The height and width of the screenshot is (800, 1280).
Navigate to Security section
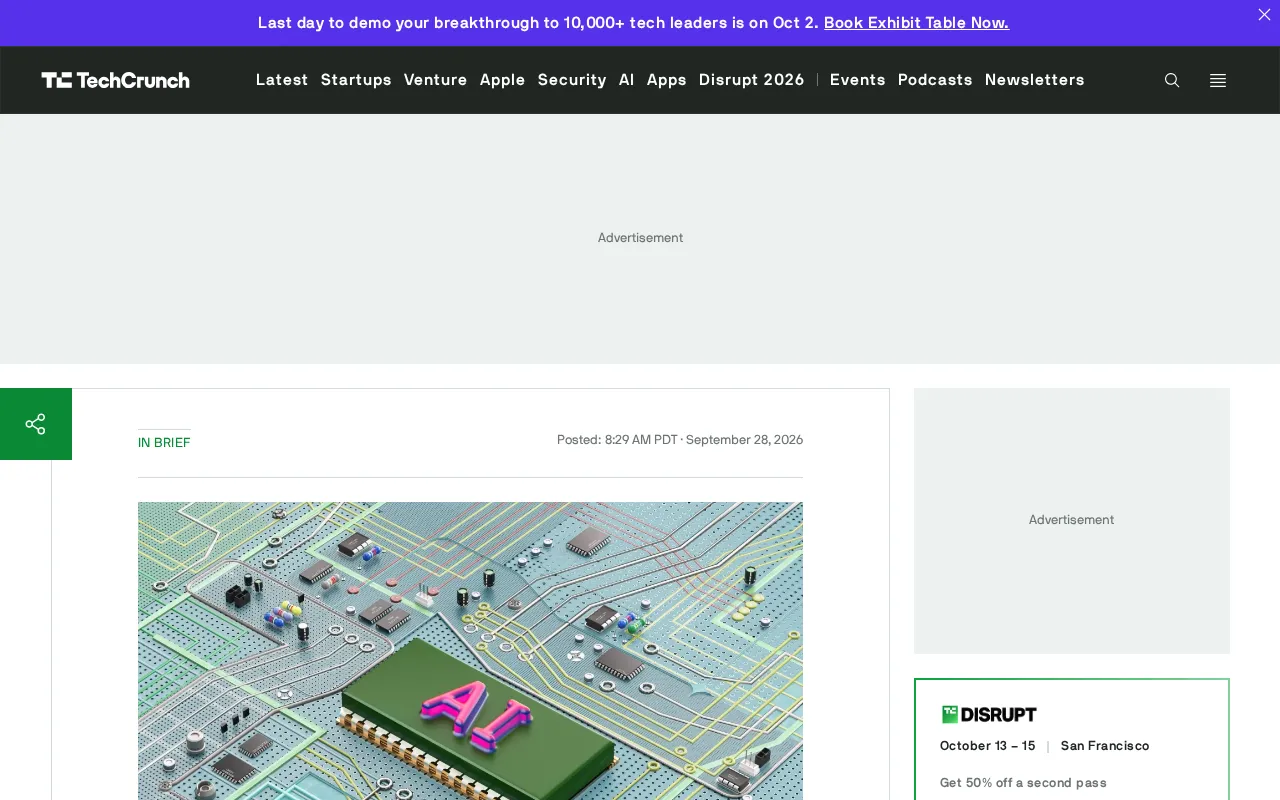(572, 80)
